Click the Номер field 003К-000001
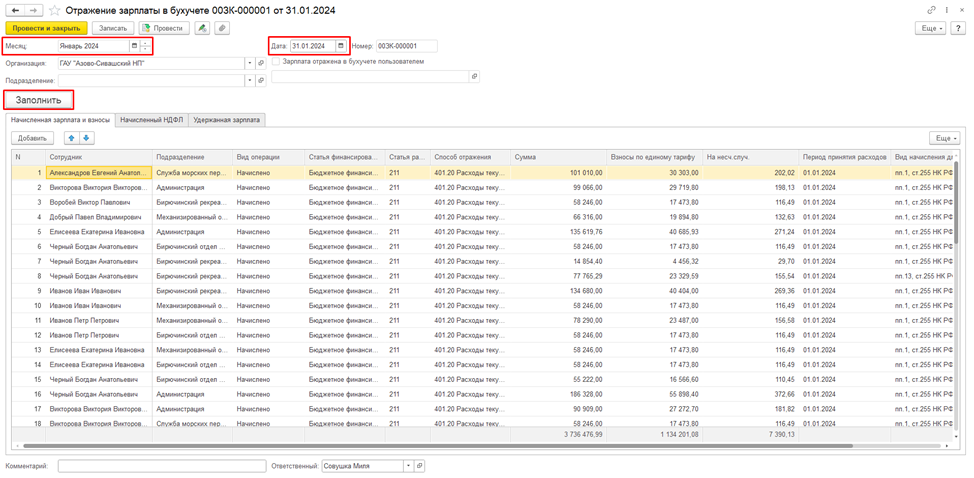Viewport: 974px width, 478px height. coord(406,46)
